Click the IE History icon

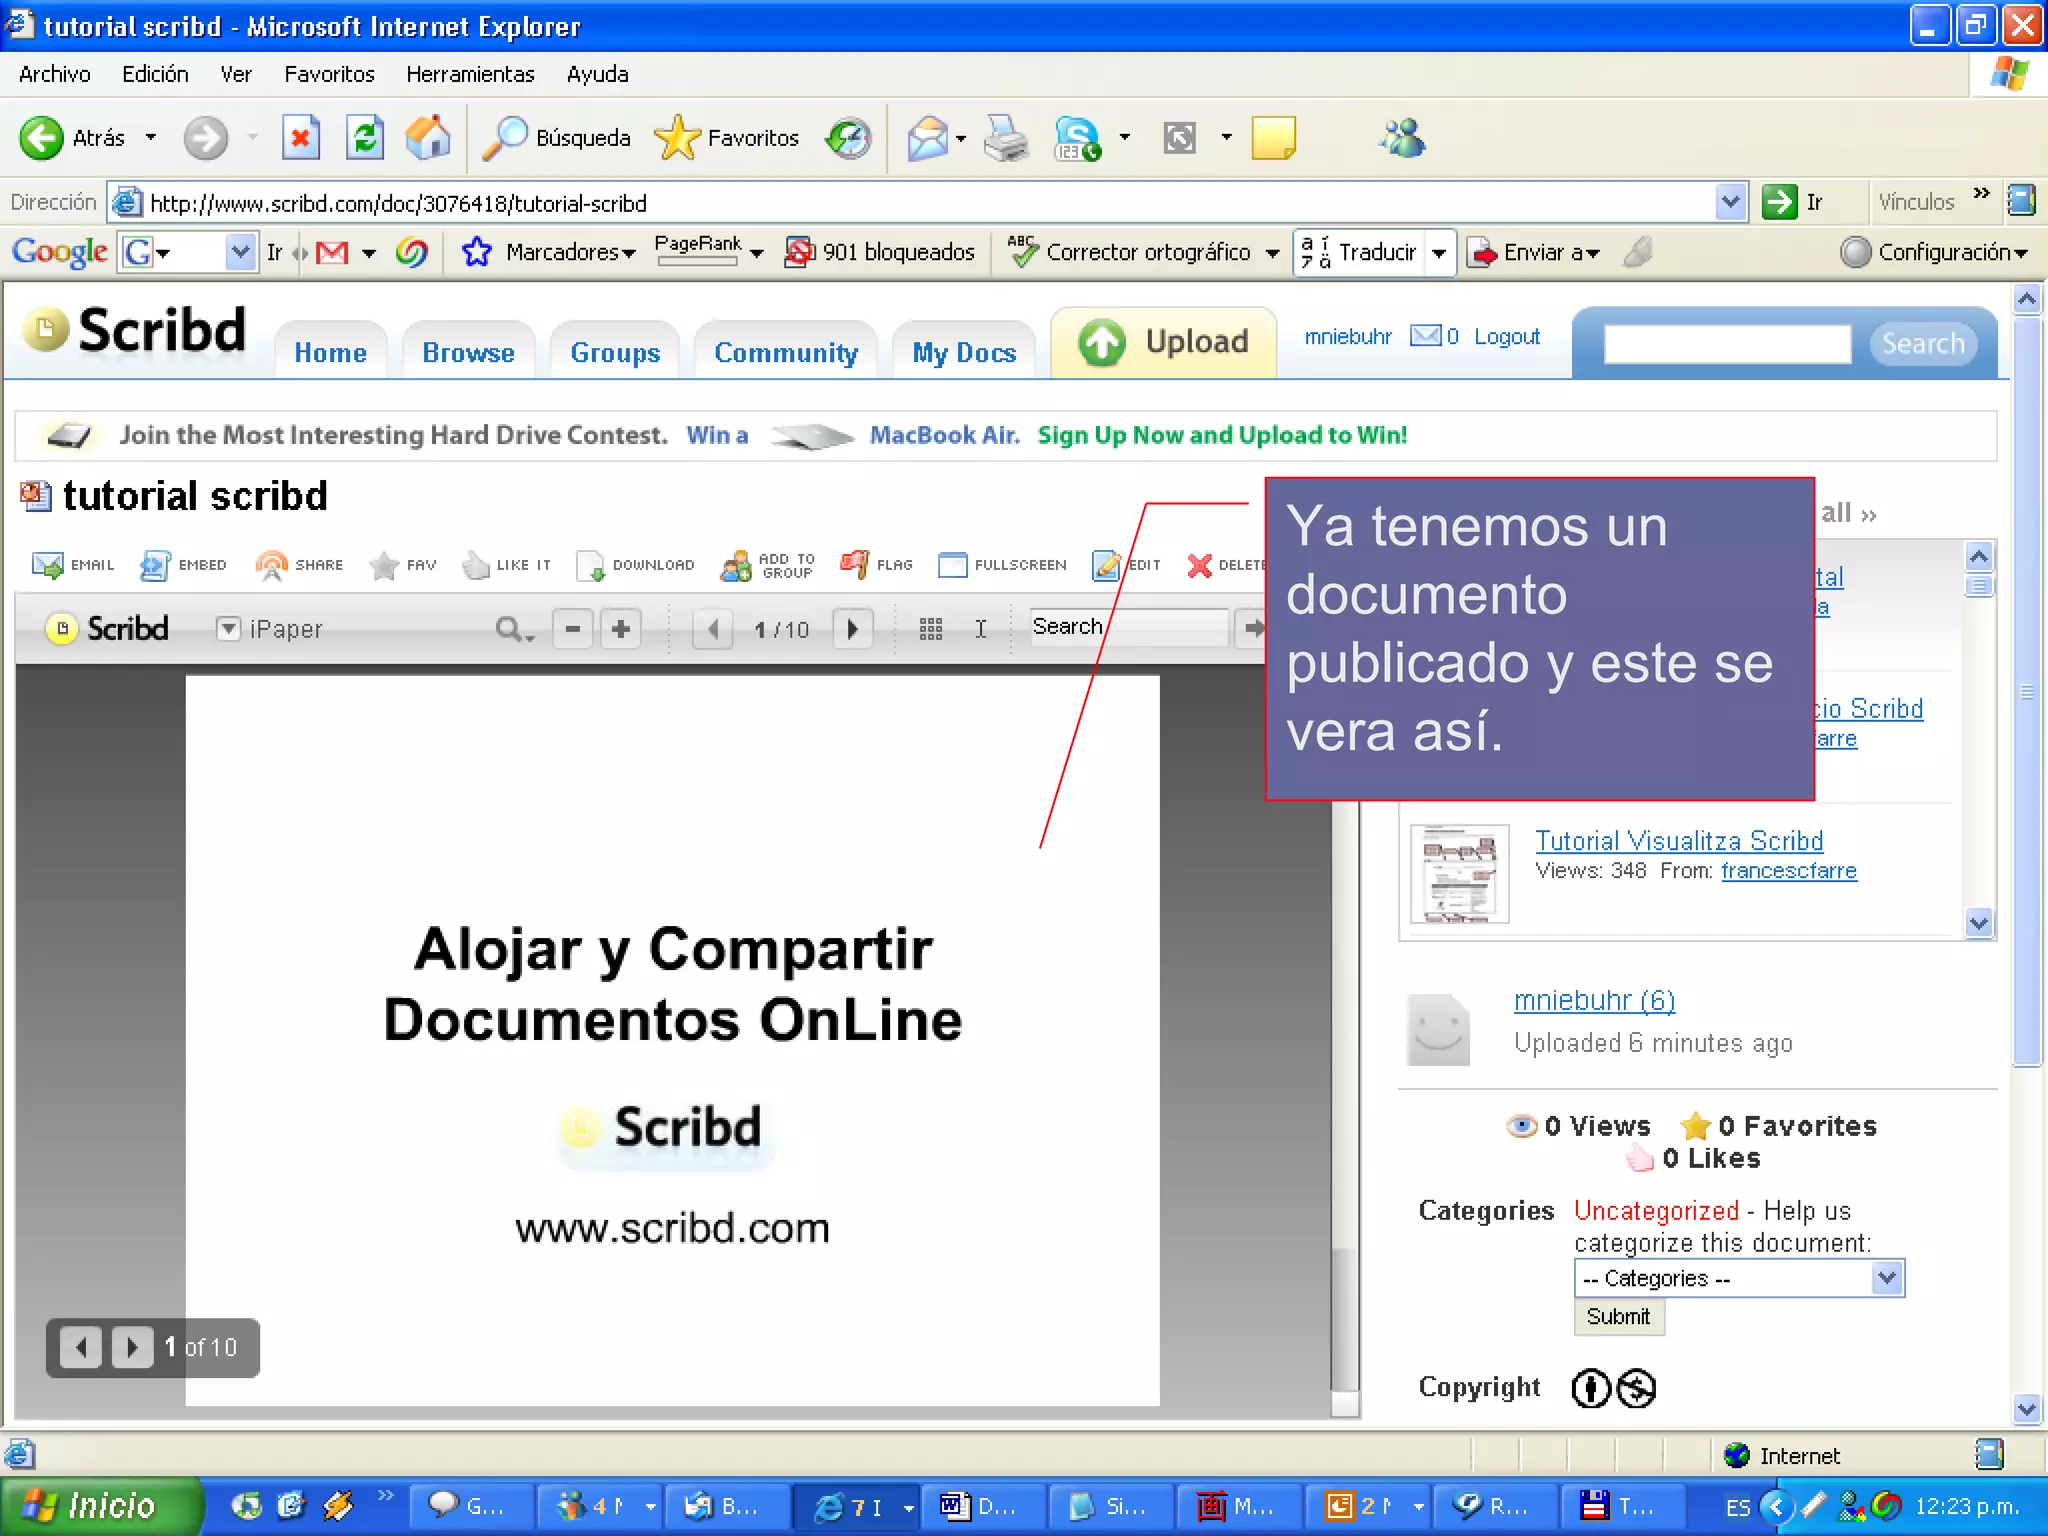(848, 138)
